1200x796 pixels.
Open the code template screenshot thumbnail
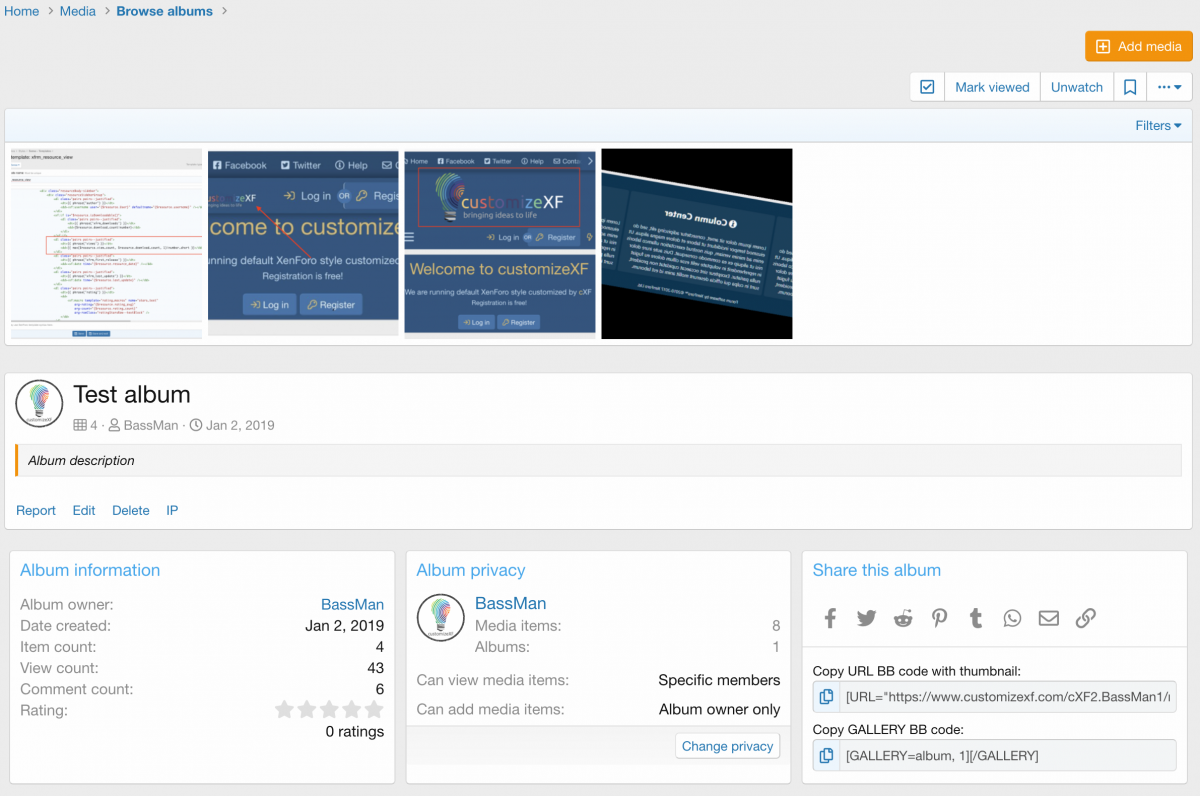tap(106, 244)
